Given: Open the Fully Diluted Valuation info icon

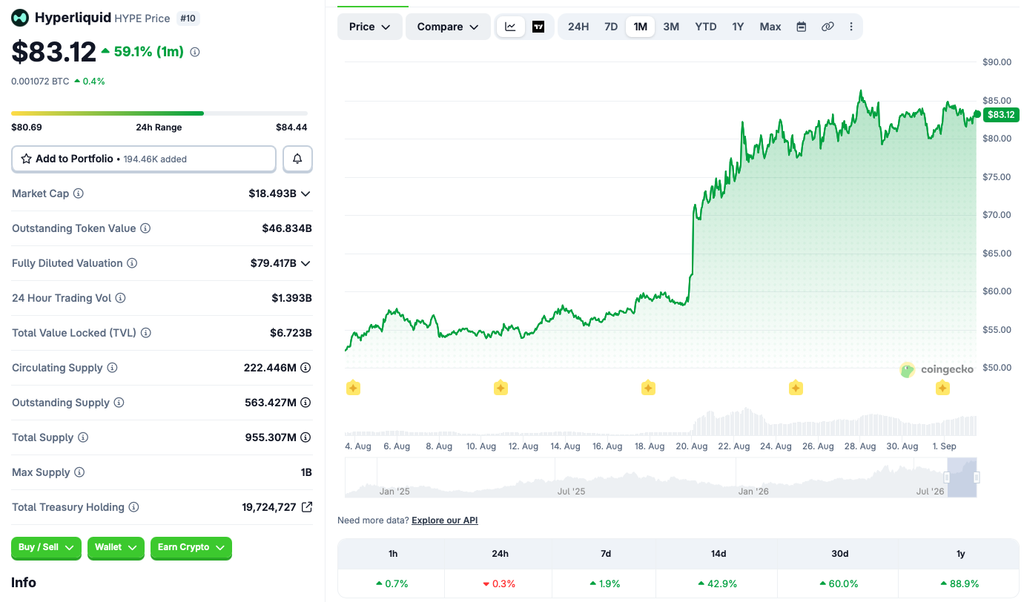Looking at the screenshot, I should coord(132,263).
